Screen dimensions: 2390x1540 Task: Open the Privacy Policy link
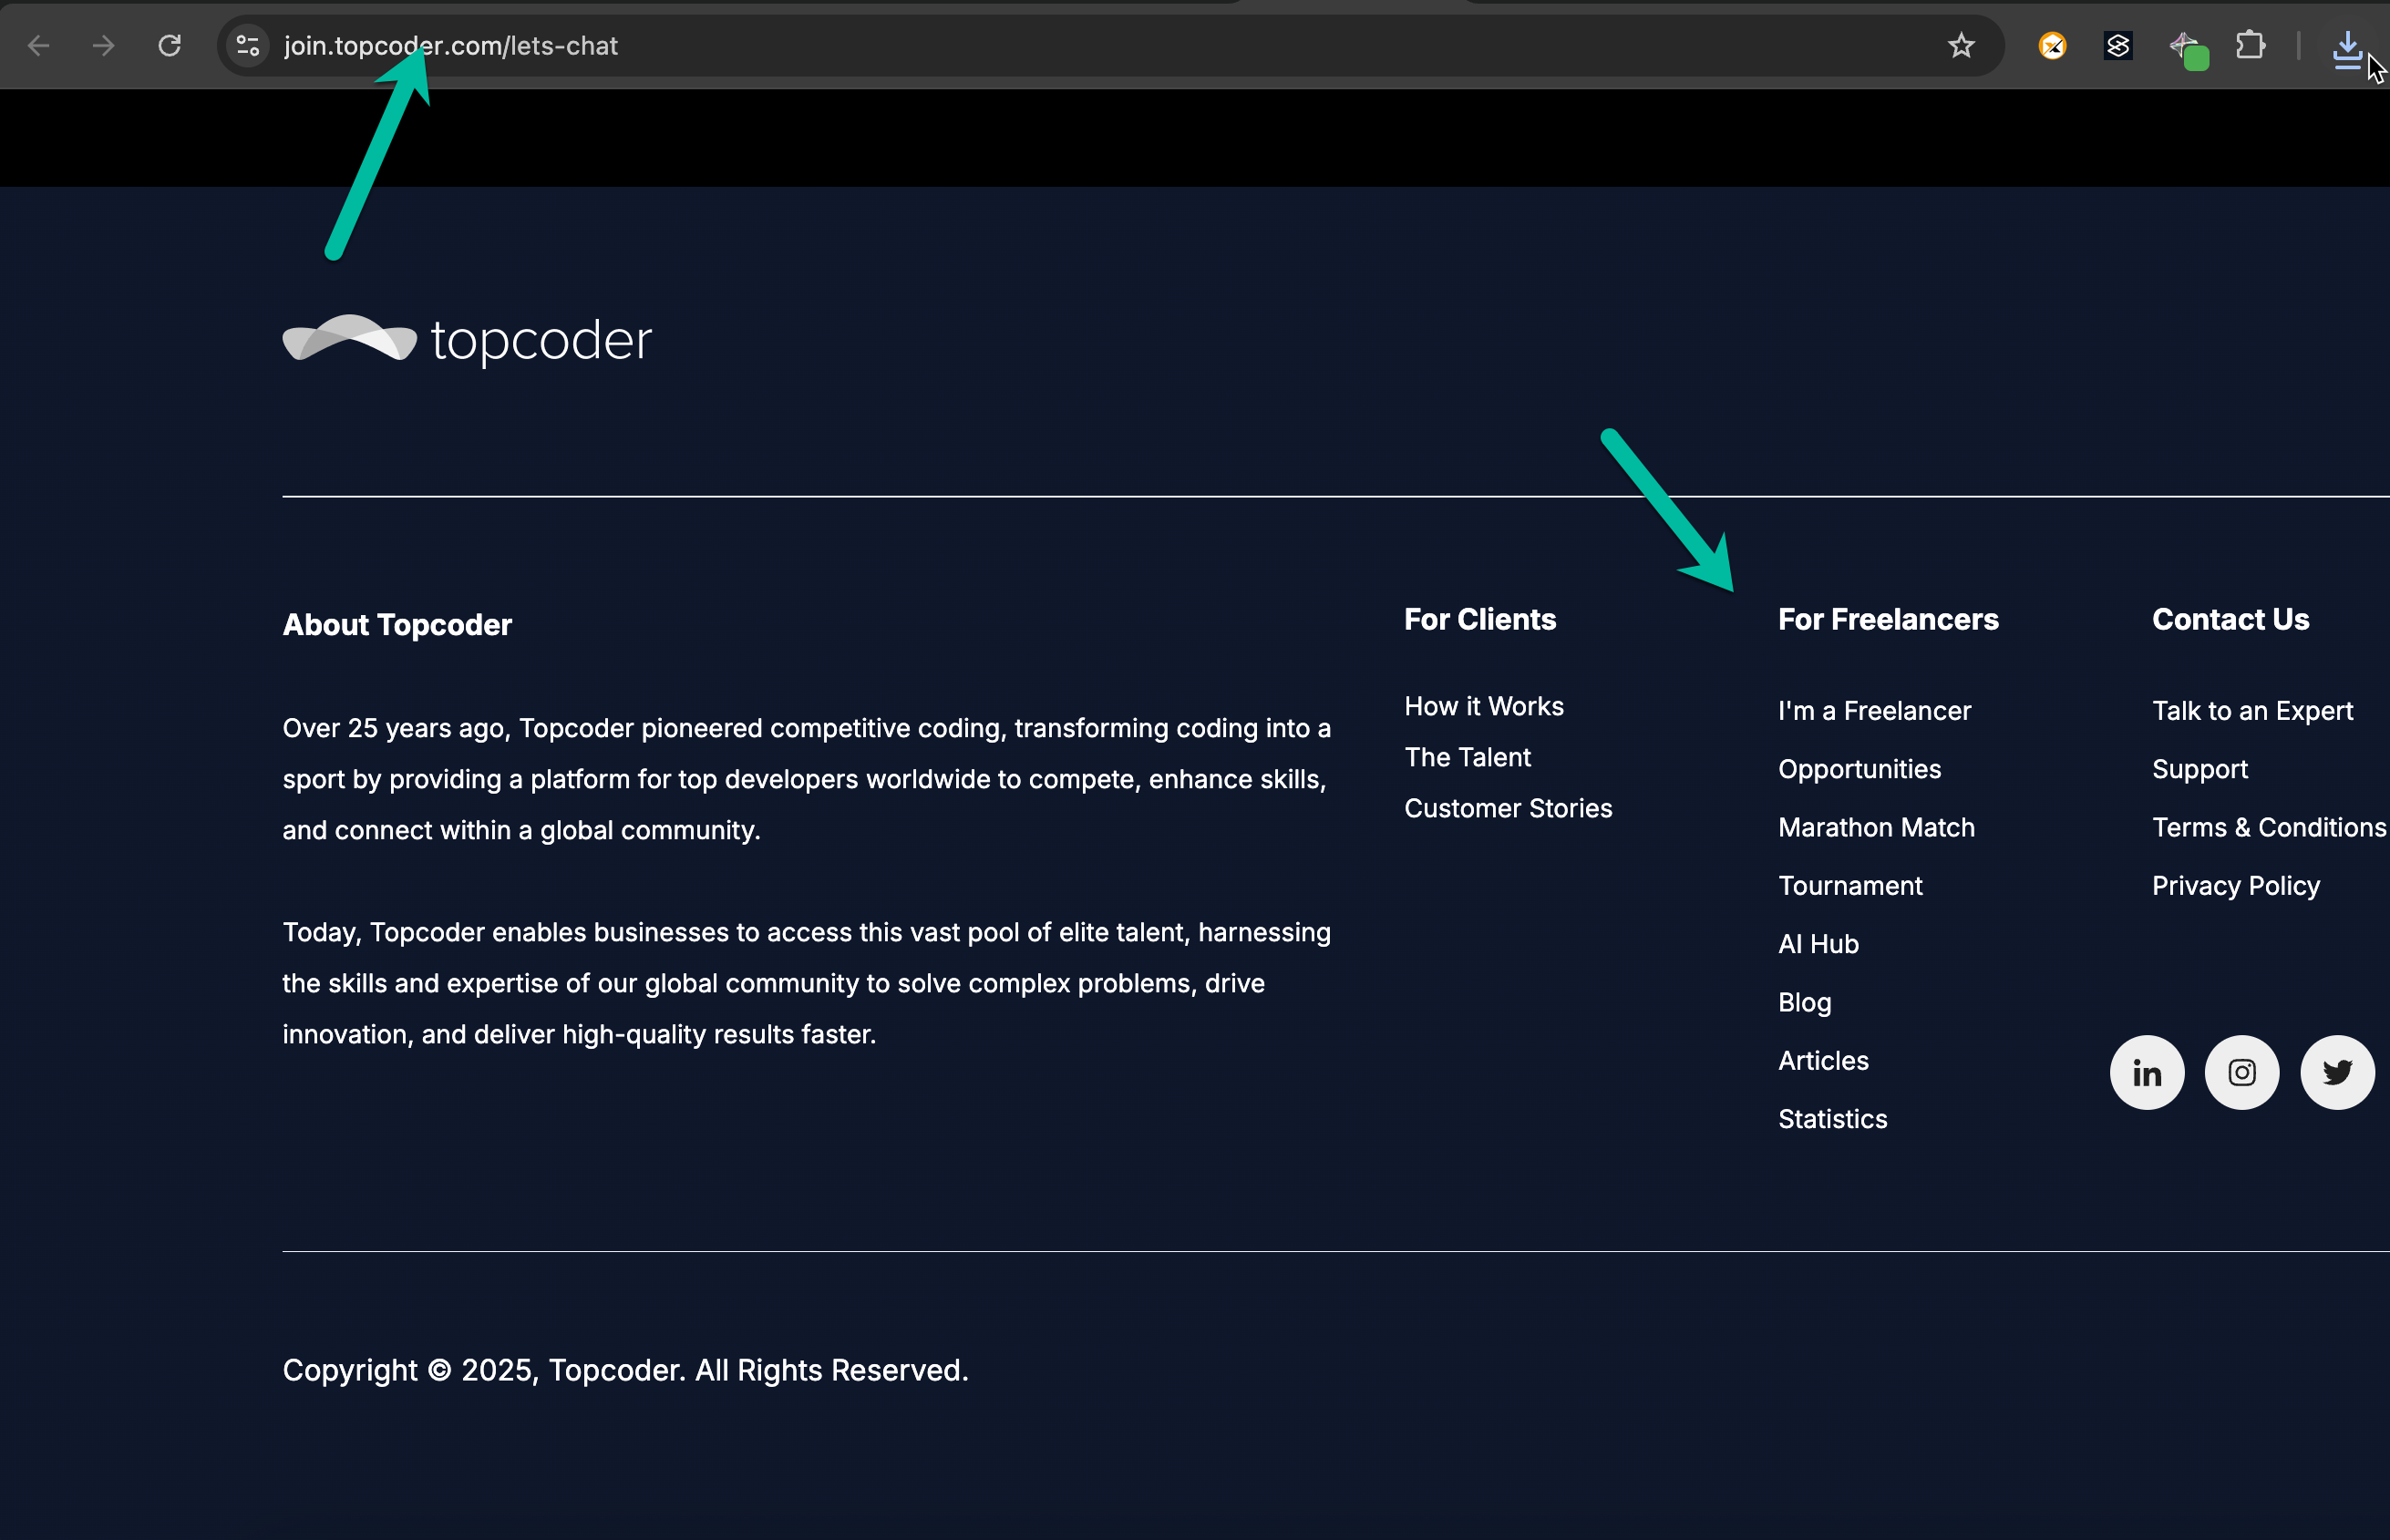pos(2235,886)
